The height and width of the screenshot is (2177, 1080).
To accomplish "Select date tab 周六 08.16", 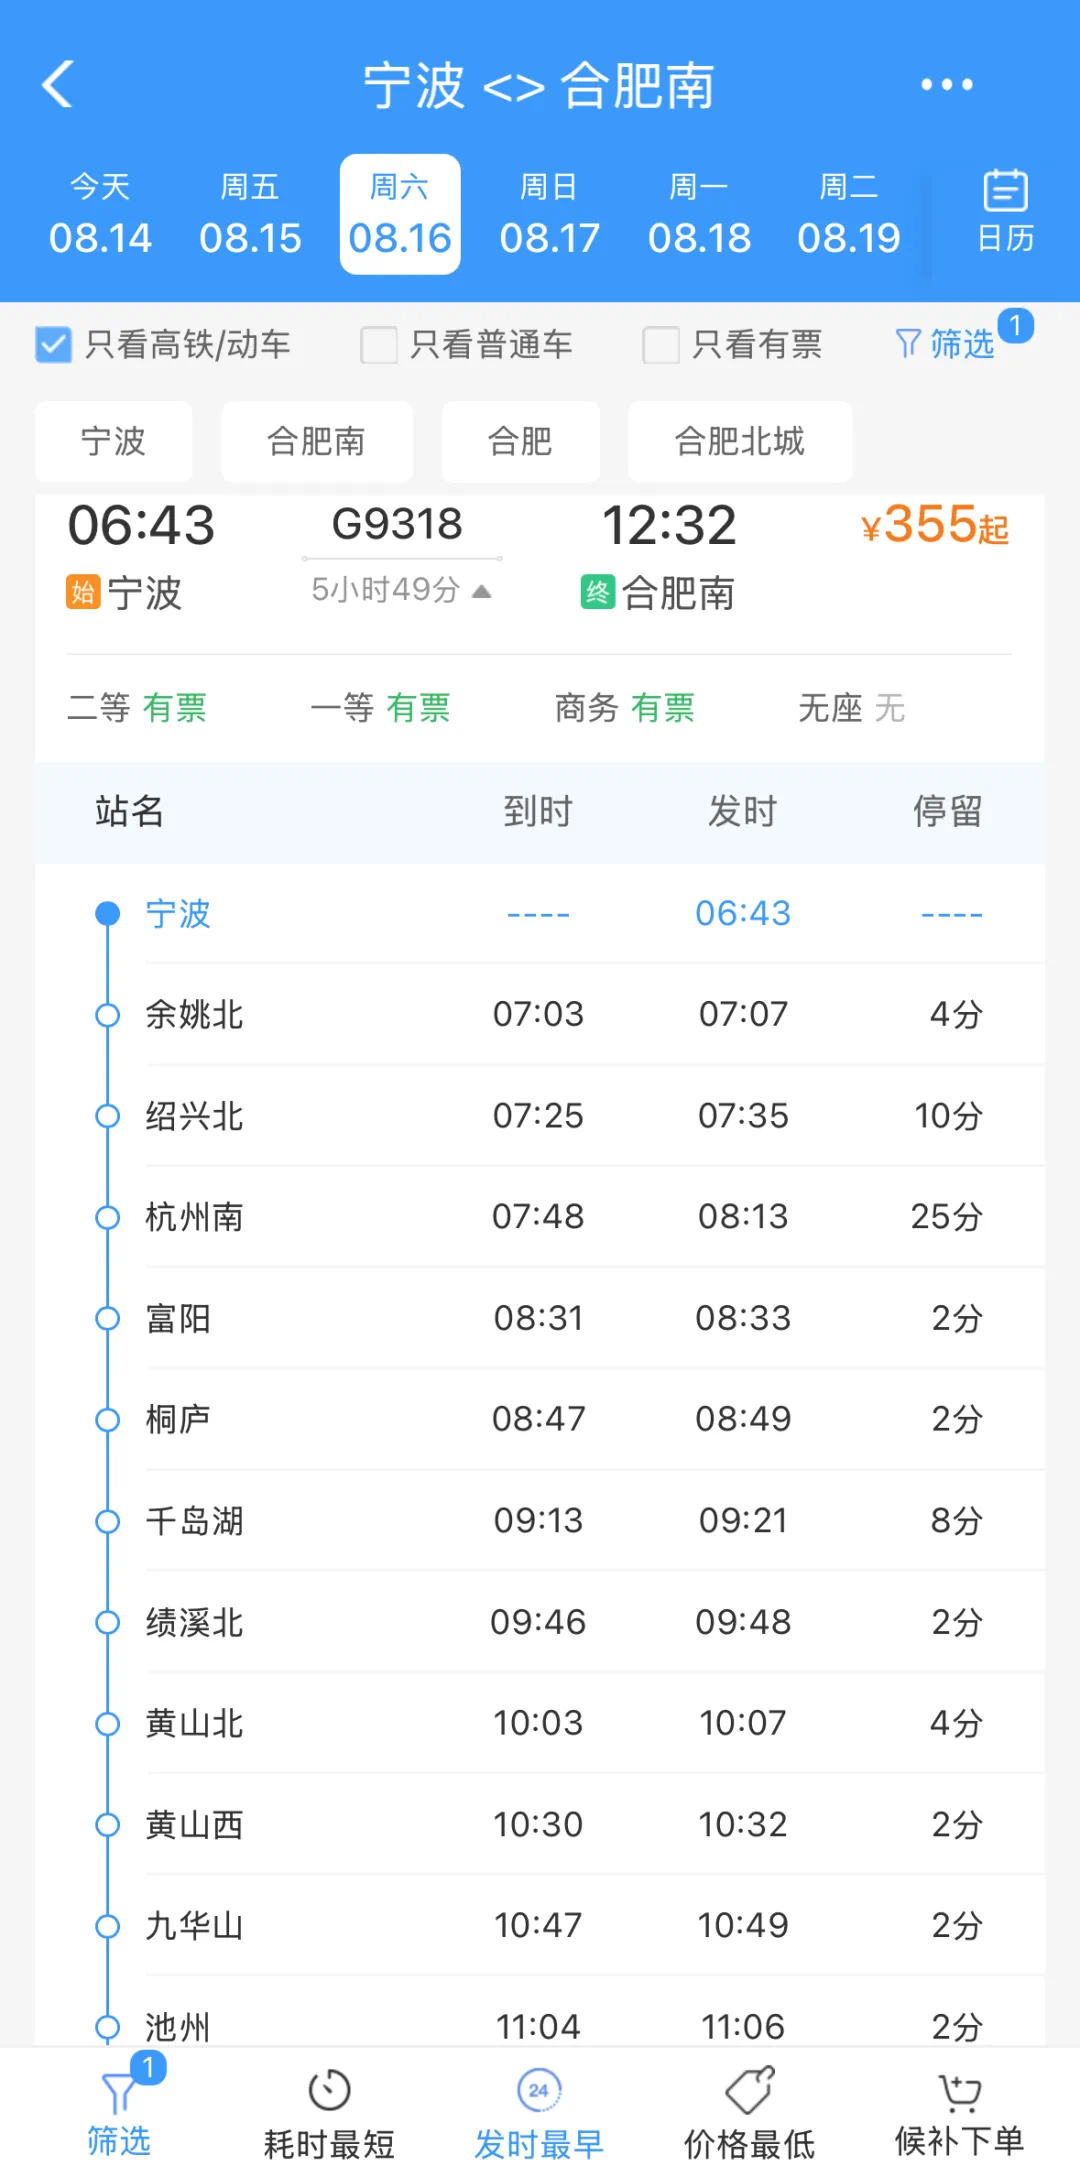I will [400, 214].
